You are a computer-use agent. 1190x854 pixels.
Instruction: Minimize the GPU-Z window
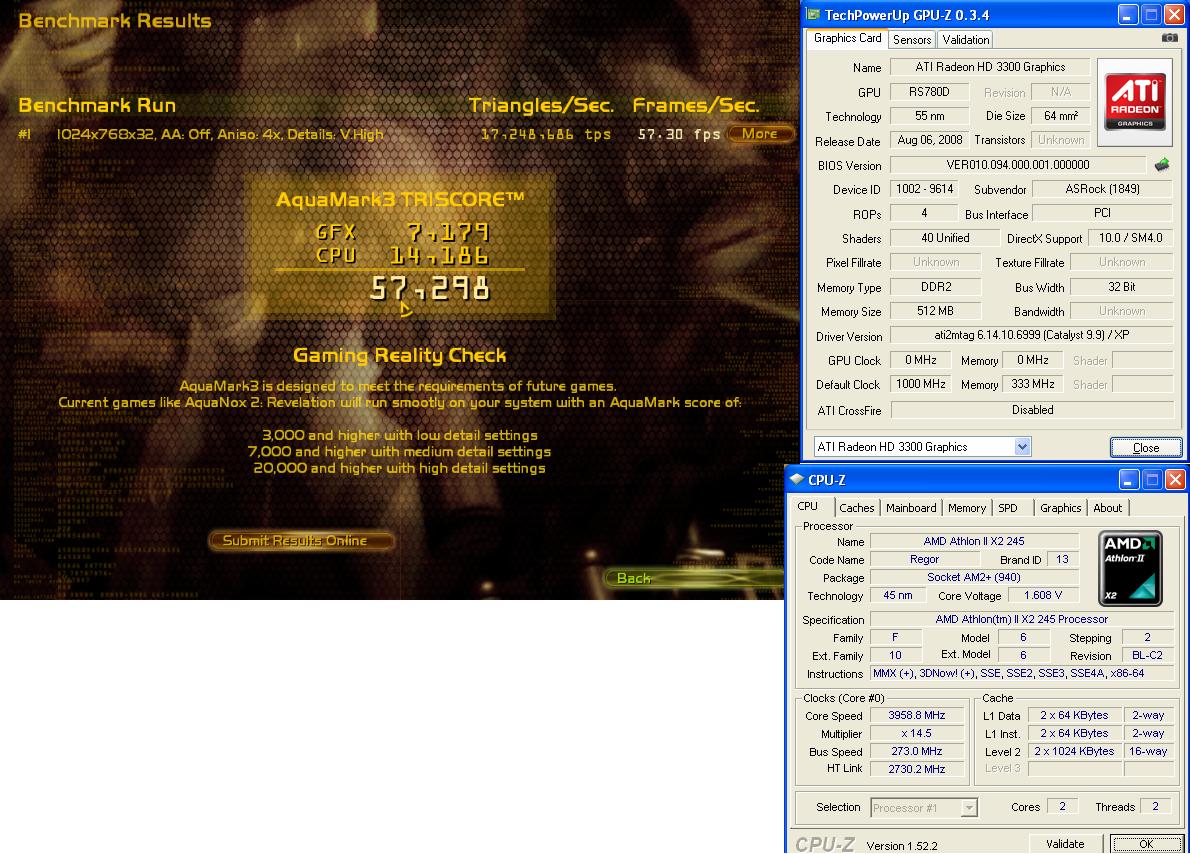coord(1127,14)
